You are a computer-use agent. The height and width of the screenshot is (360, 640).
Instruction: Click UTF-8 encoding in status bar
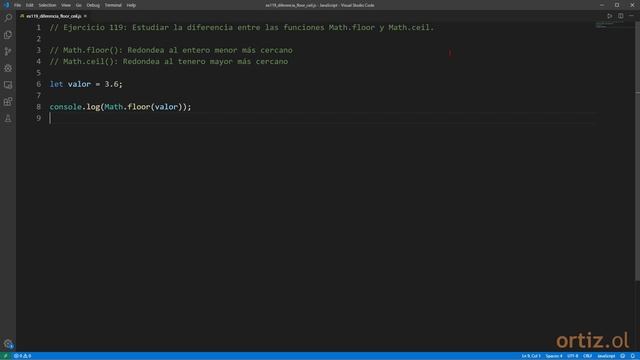[x=573, y=356]
